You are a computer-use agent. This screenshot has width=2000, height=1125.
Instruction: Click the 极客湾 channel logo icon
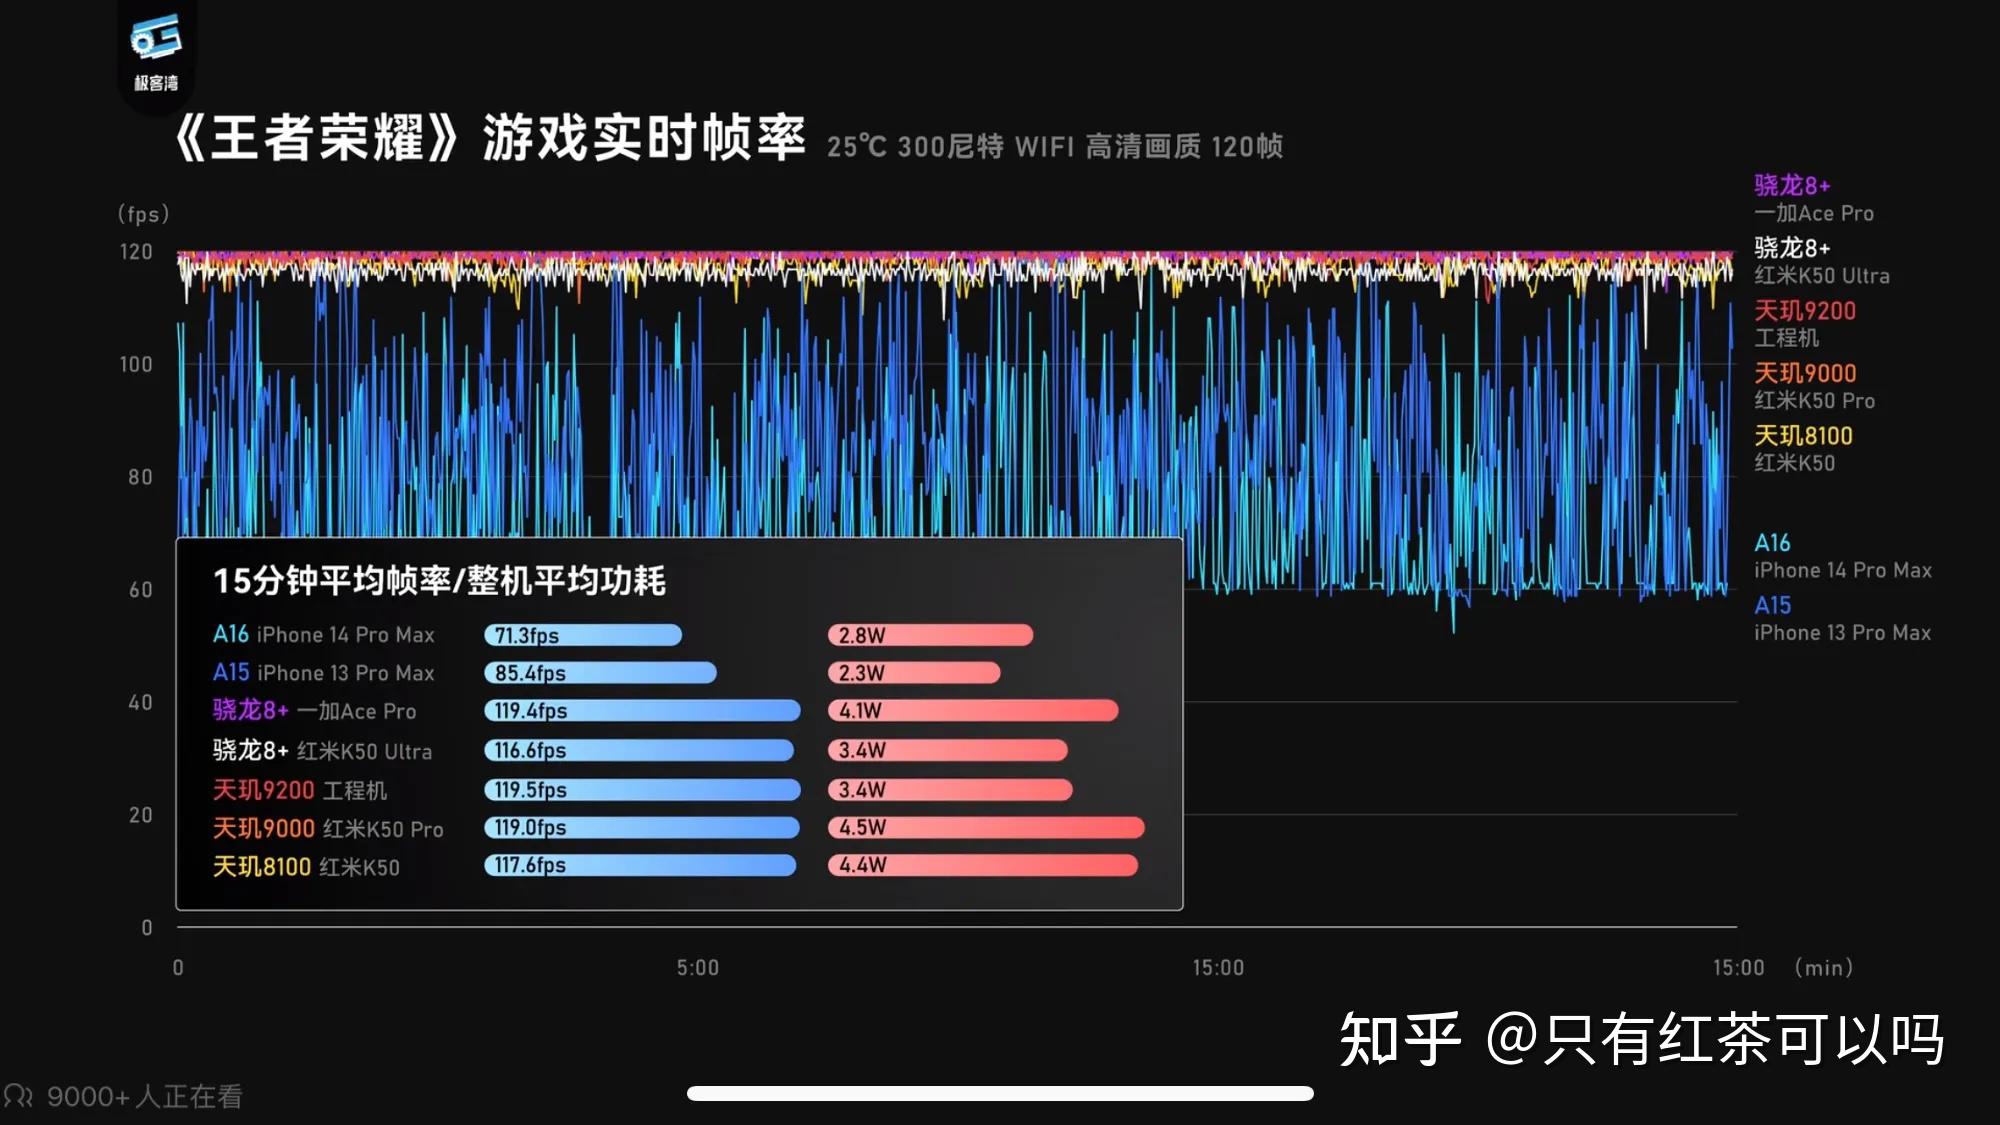click(156, 38)
